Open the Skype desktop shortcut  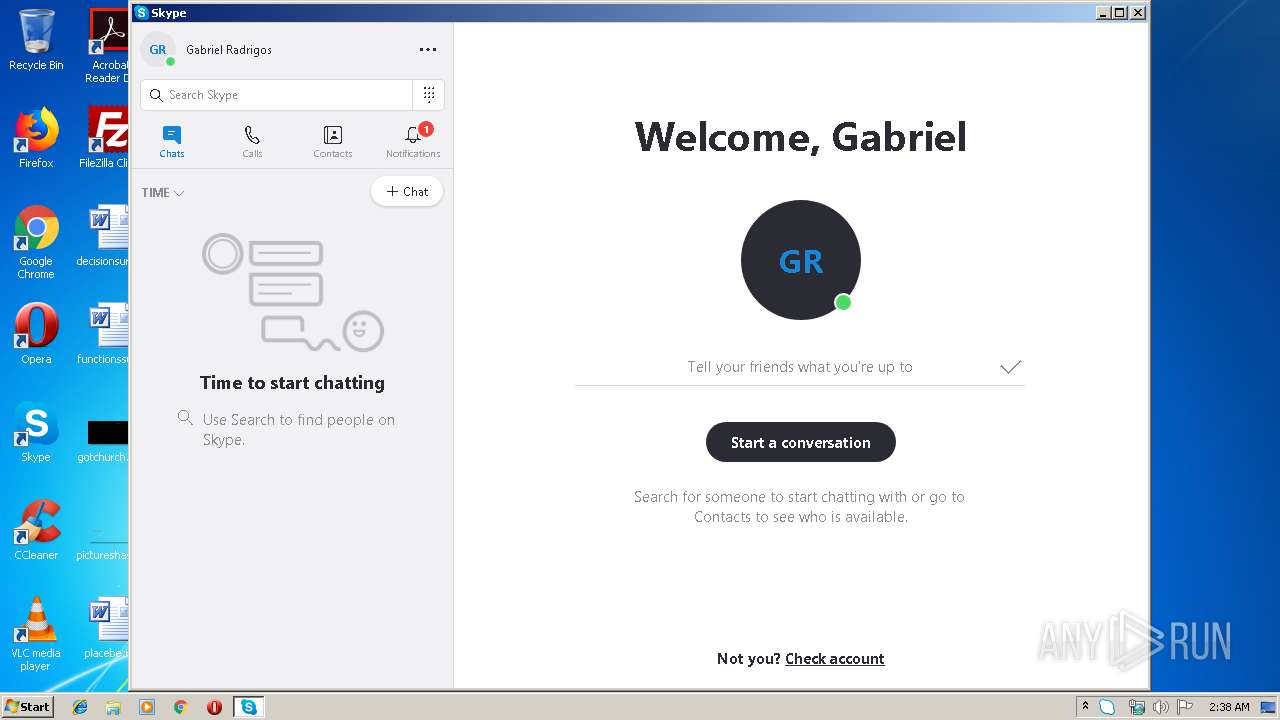(x=36, y=432)
